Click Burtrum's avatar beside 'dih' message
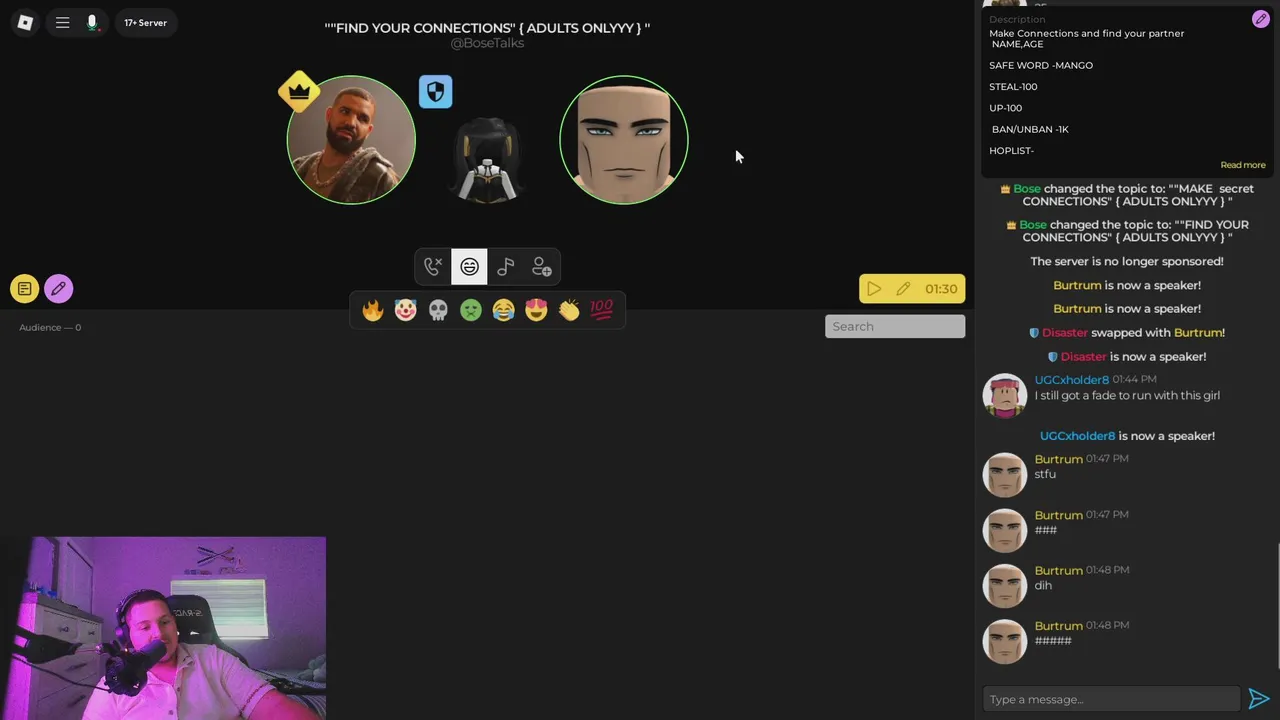 1005,586
